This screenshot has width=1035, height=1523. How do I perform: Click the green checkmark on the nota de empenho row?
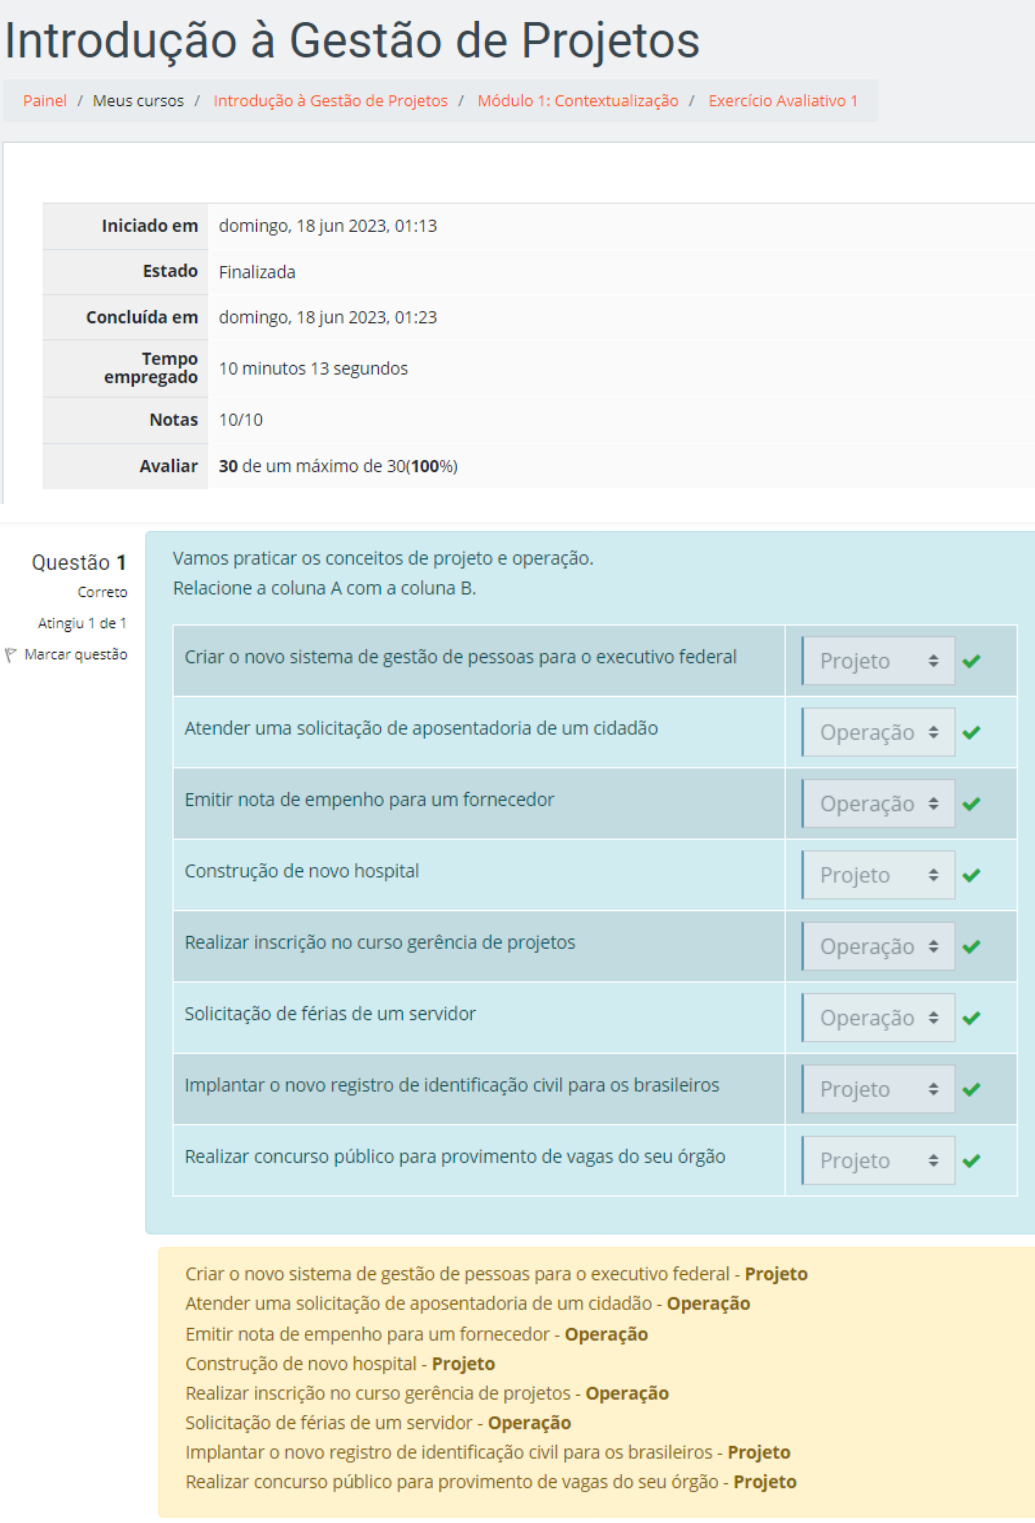(971, 804)
